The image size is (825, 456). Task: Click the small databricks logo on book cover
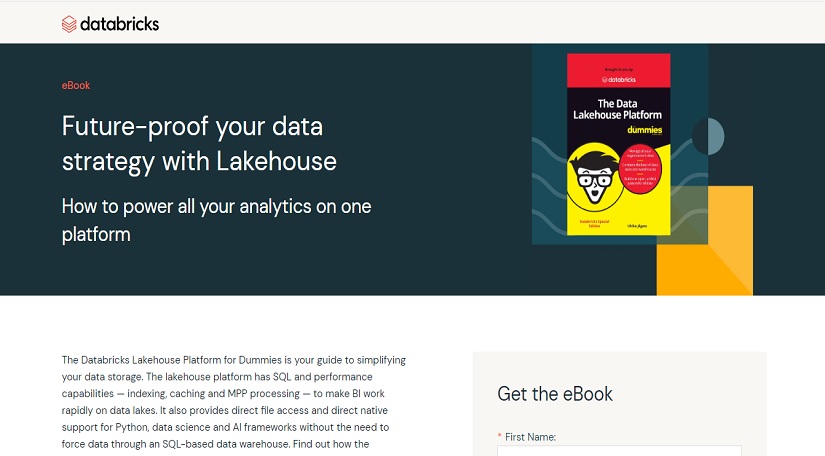coord(619,79)
